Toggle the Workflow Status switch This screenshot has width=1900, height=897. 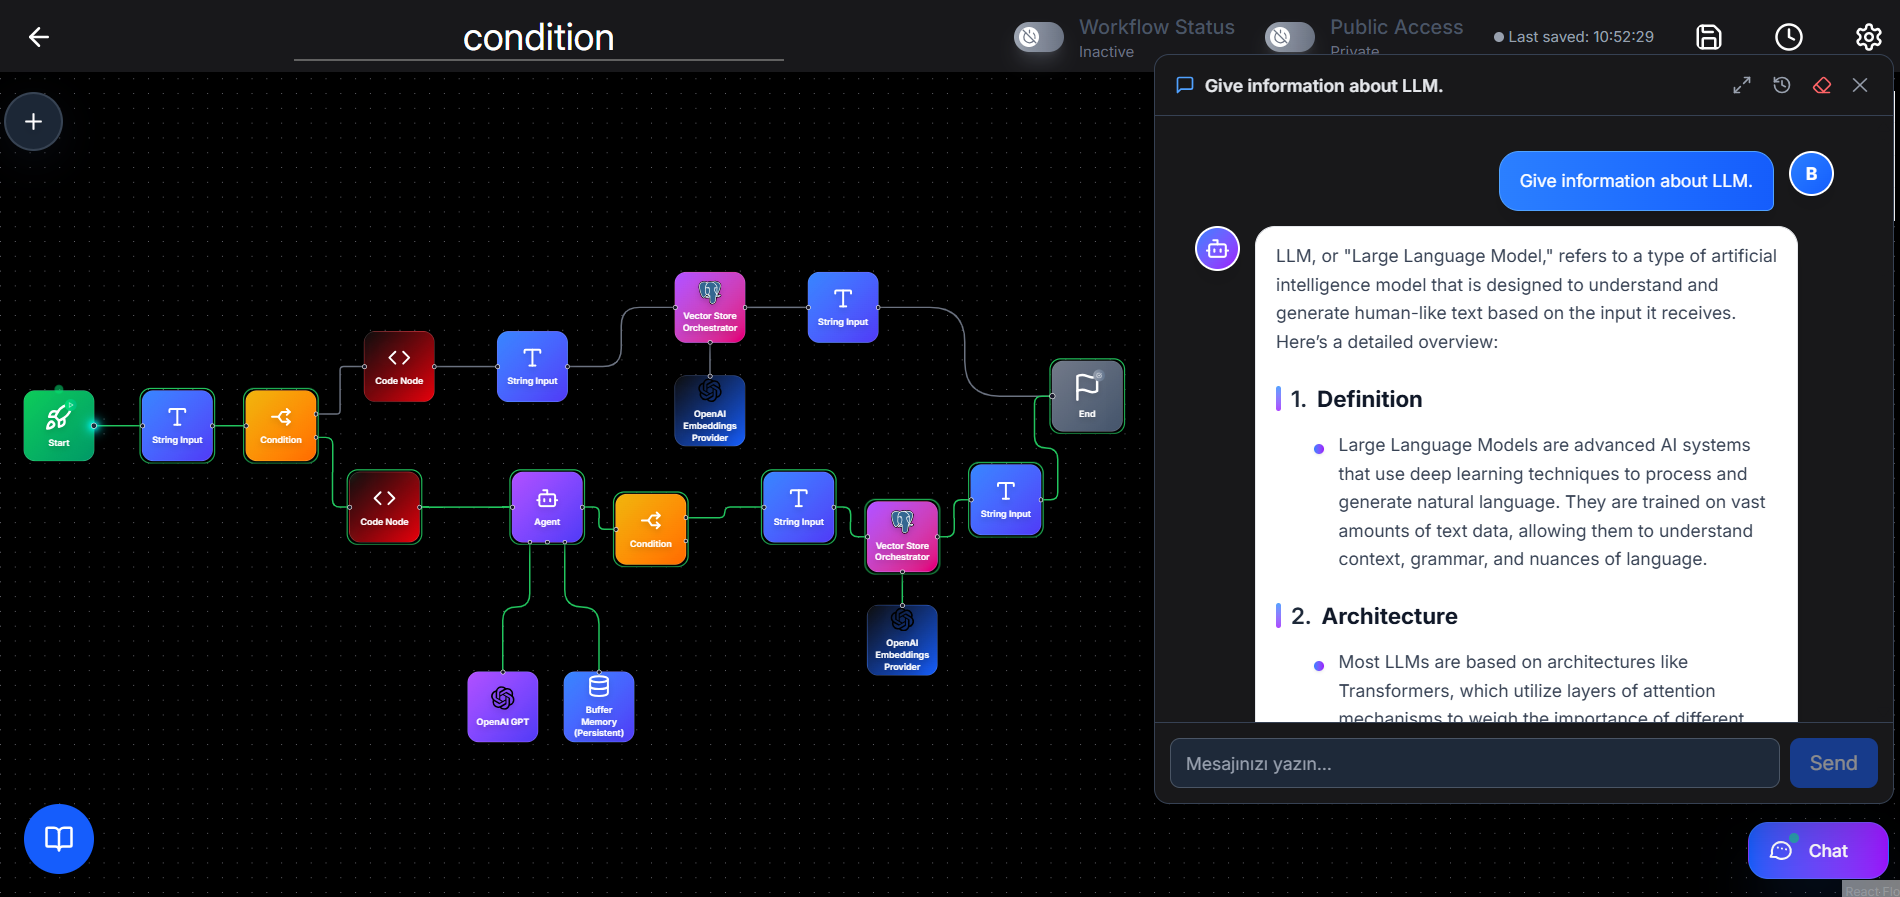[1038, 37]
